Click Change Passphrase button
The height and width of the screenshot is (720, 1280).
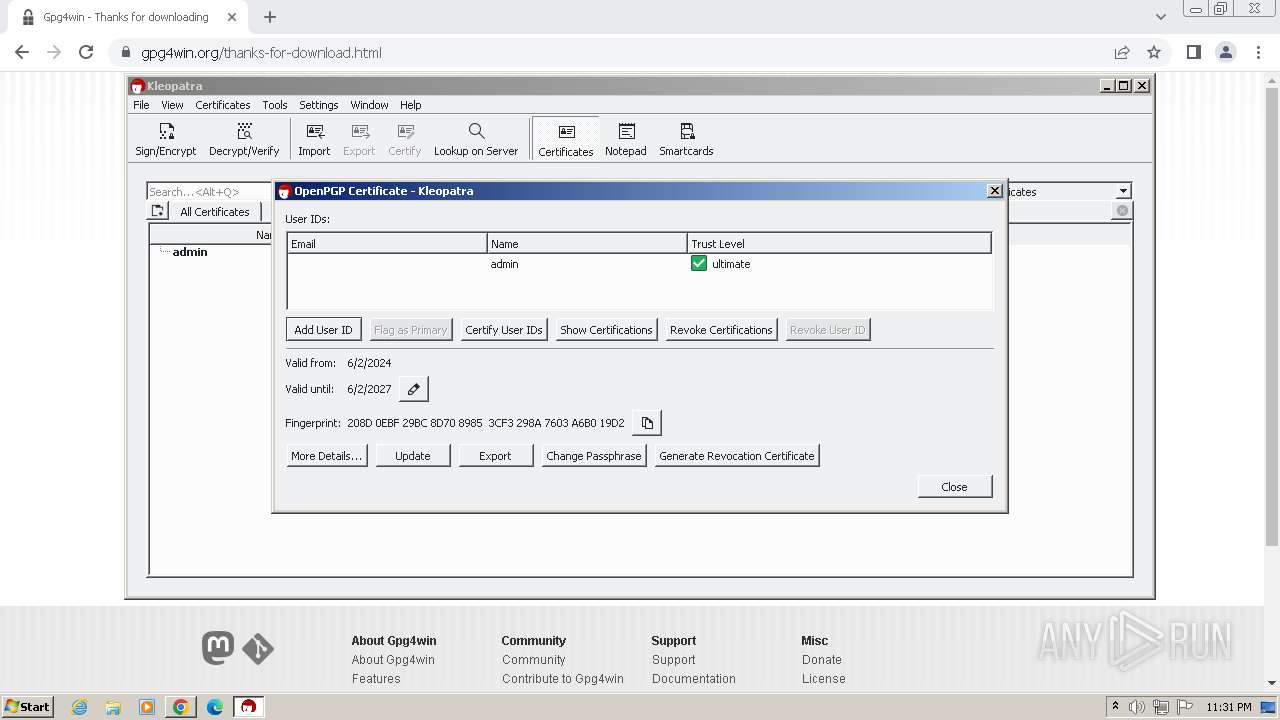point(594,456)
